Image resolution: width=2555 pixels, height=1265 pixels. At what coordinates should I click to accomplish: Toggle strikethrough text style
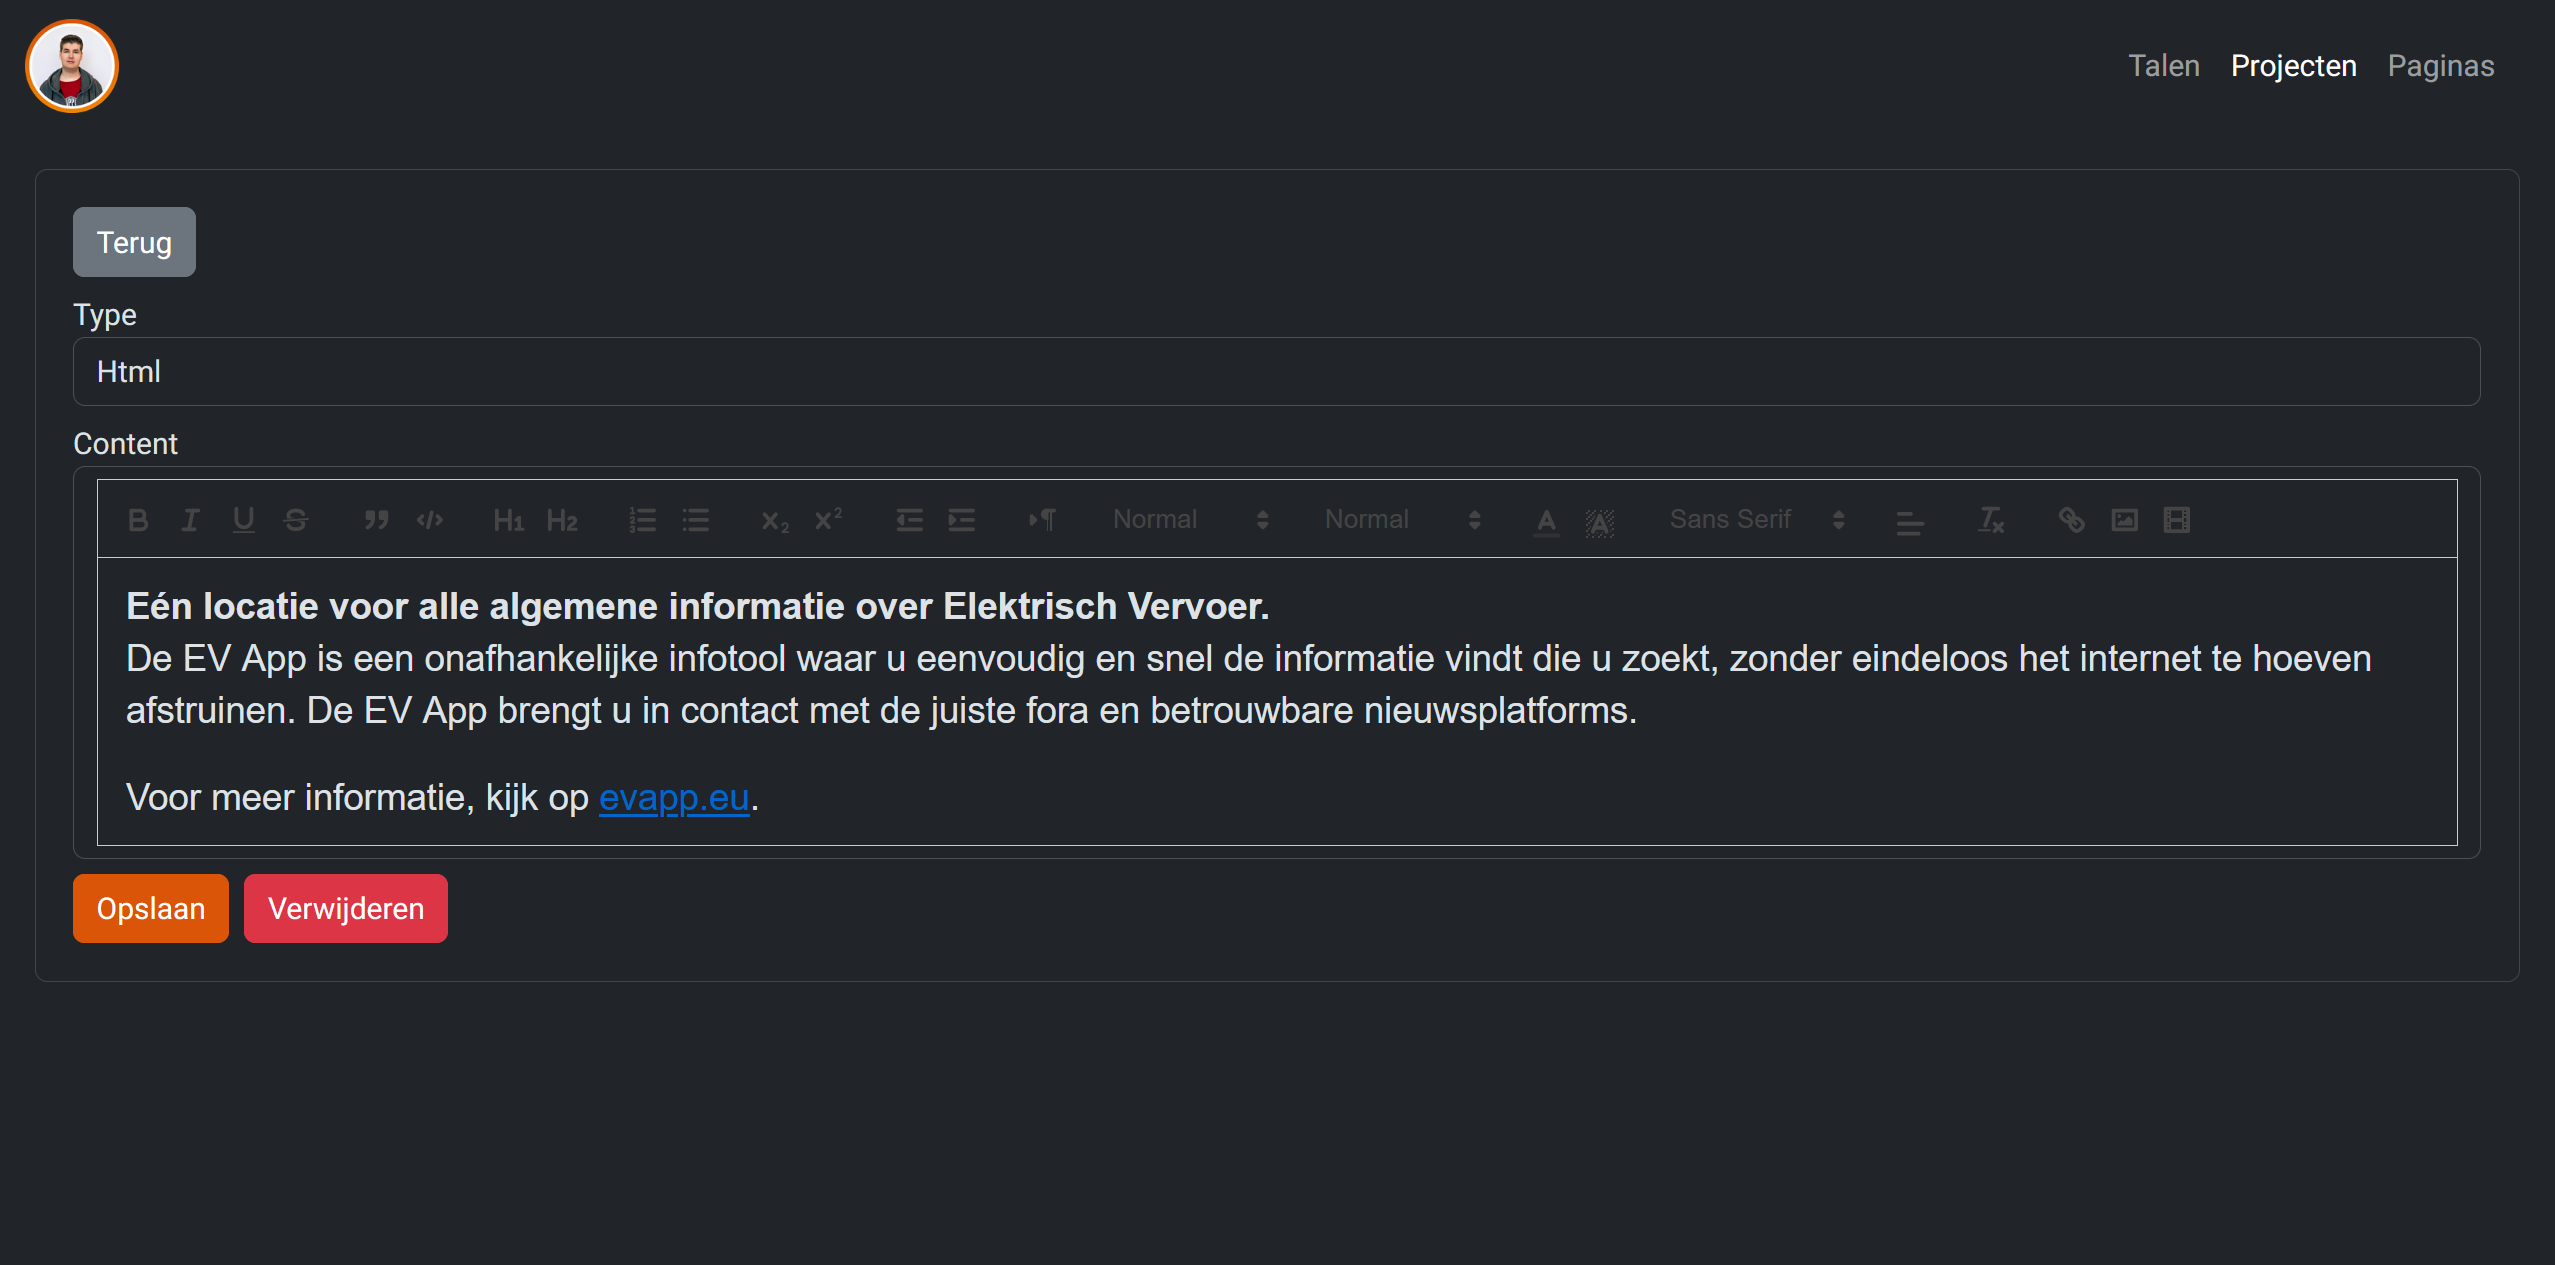pyautogui.click(x=296, y=520)
